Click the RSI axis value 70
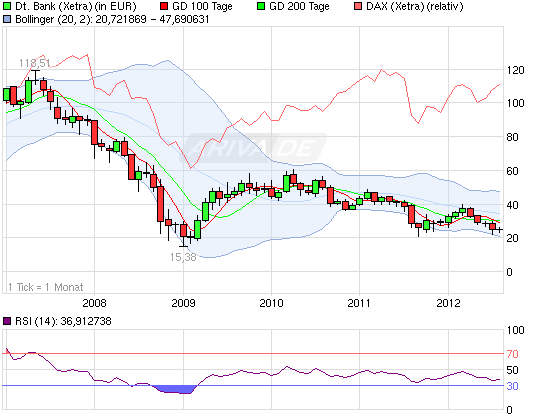545x418 pixels. click(512, 354)
